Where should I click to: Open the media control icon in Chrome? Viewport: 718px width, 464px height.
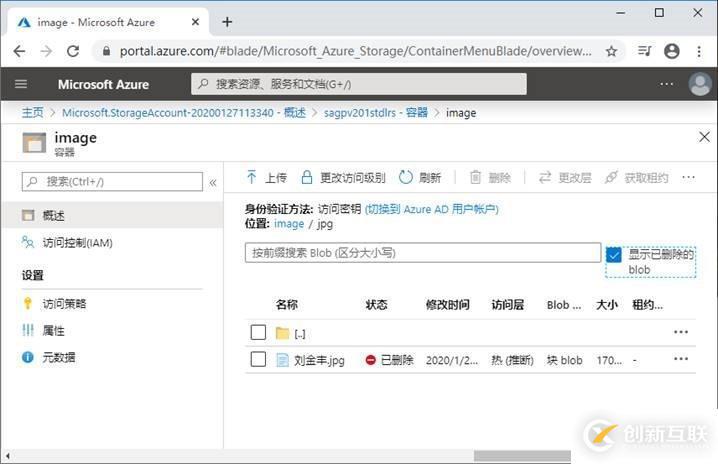pyautogui.click(x=645, y=51)
